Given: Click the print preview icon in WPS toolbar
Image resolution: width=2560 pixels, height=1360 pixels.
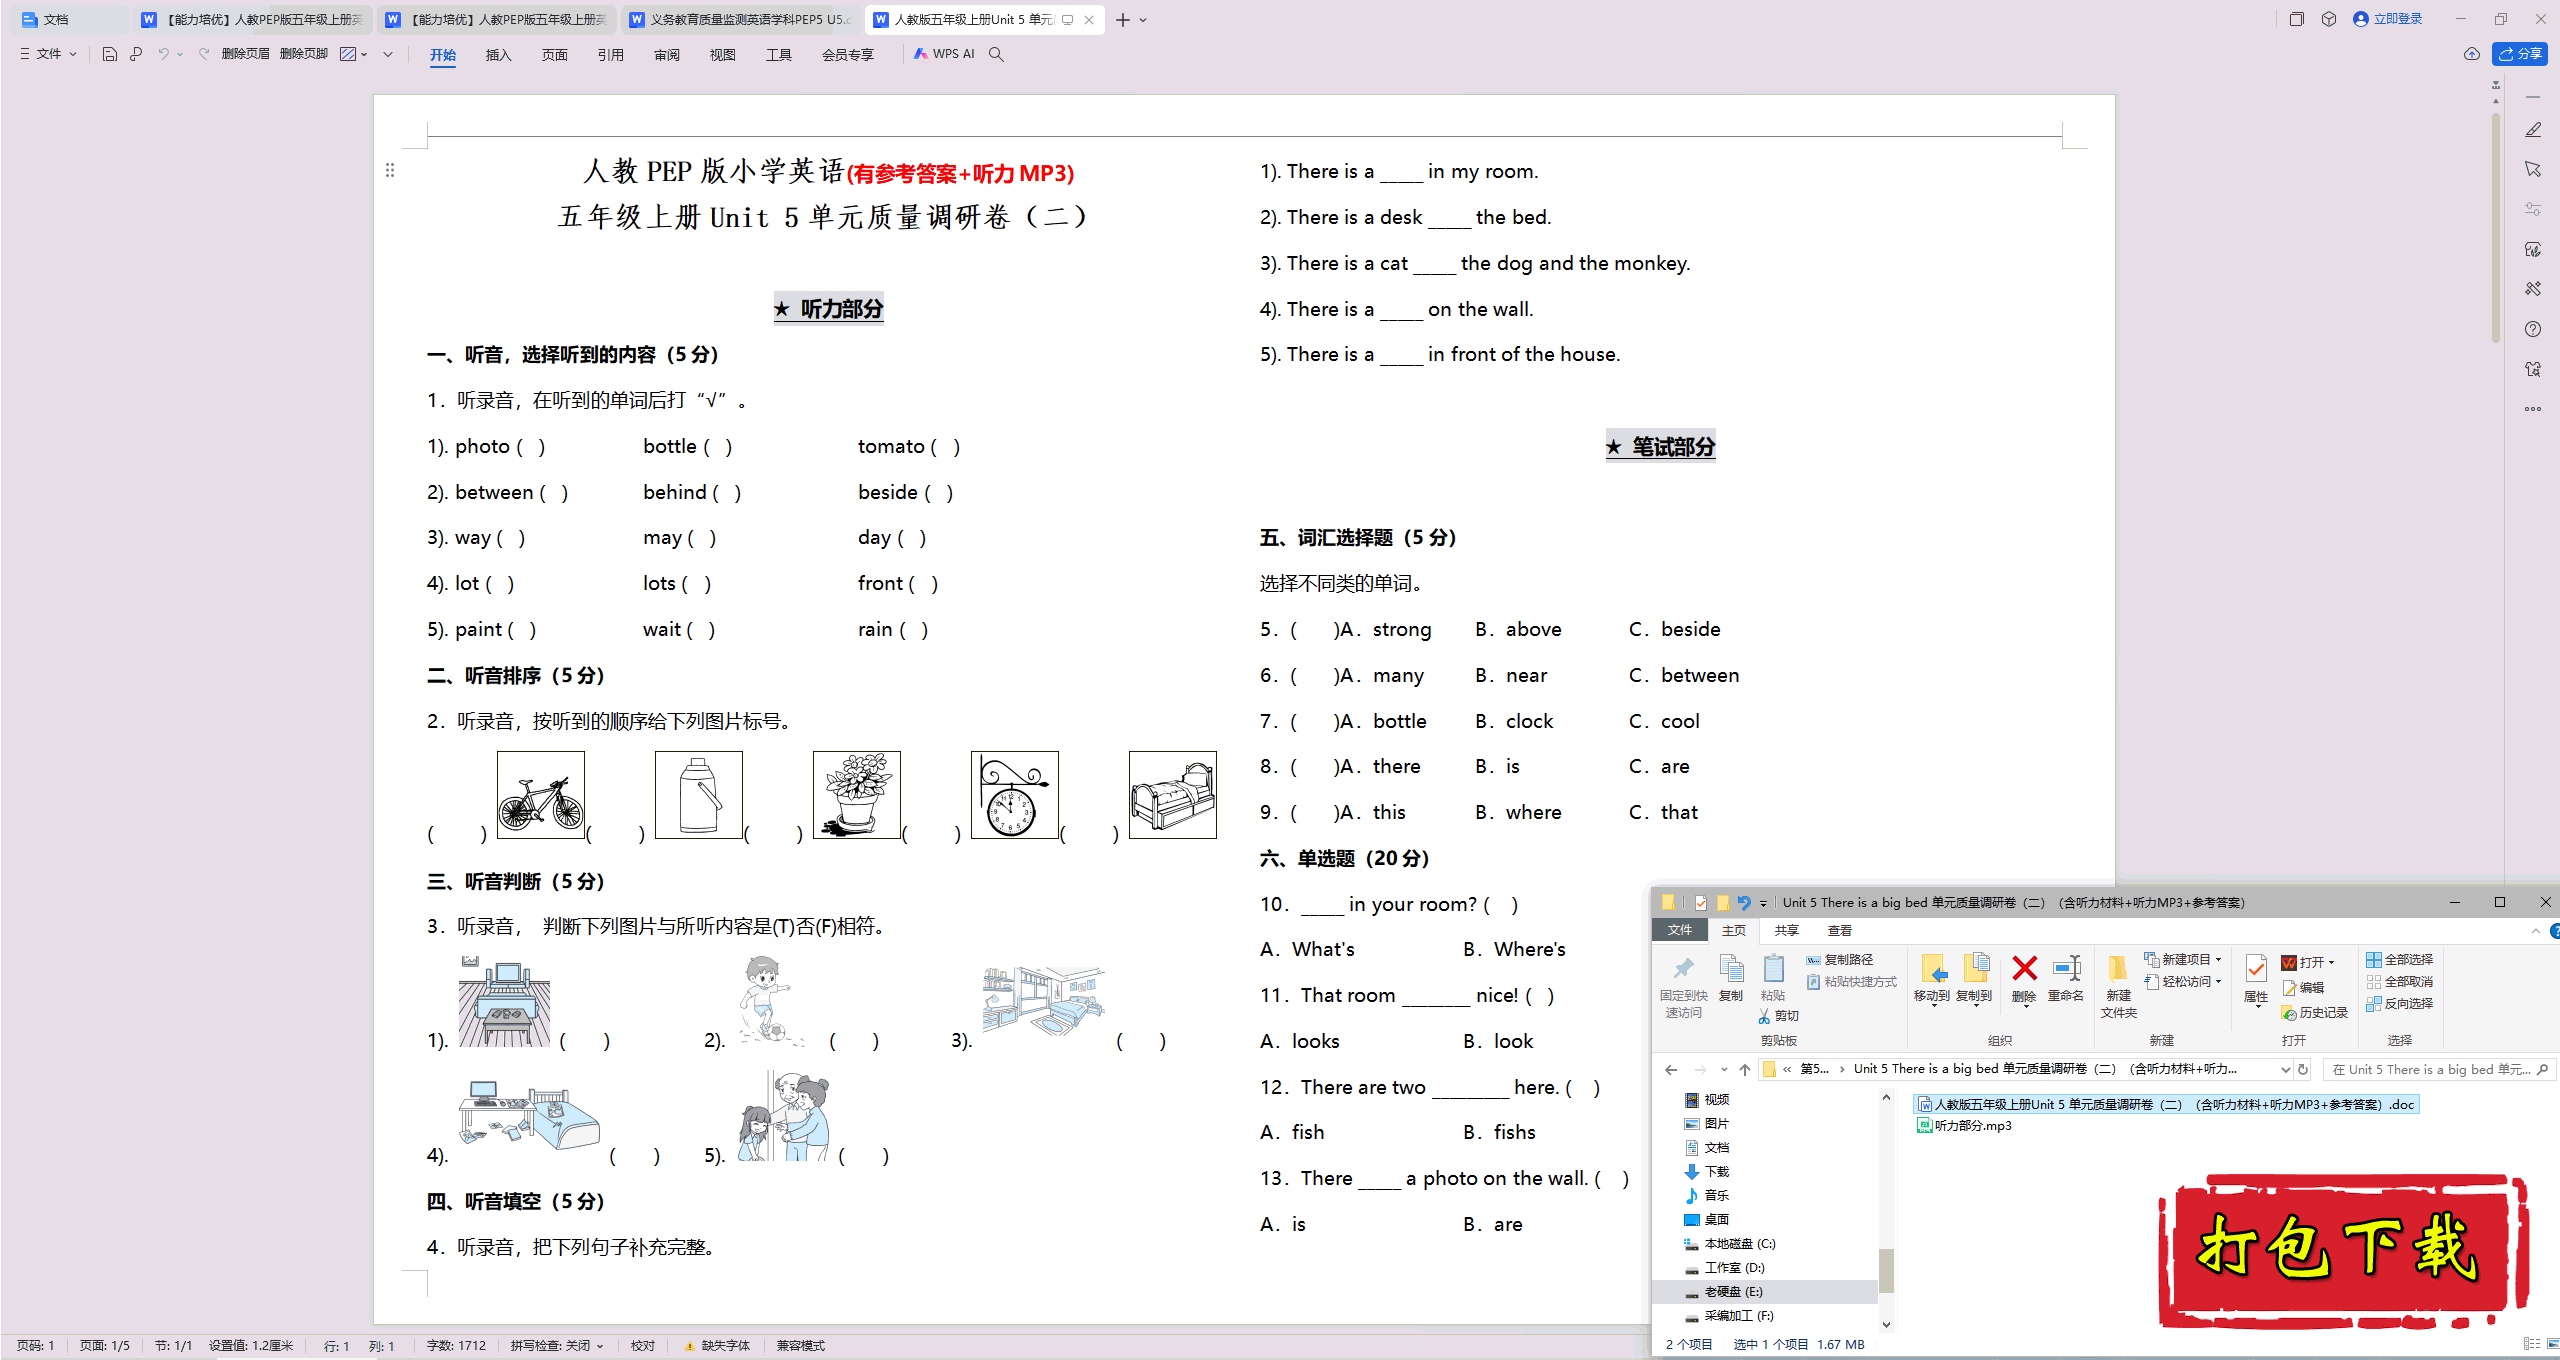Looking at the screenshot, I should (x=136, y=54).
